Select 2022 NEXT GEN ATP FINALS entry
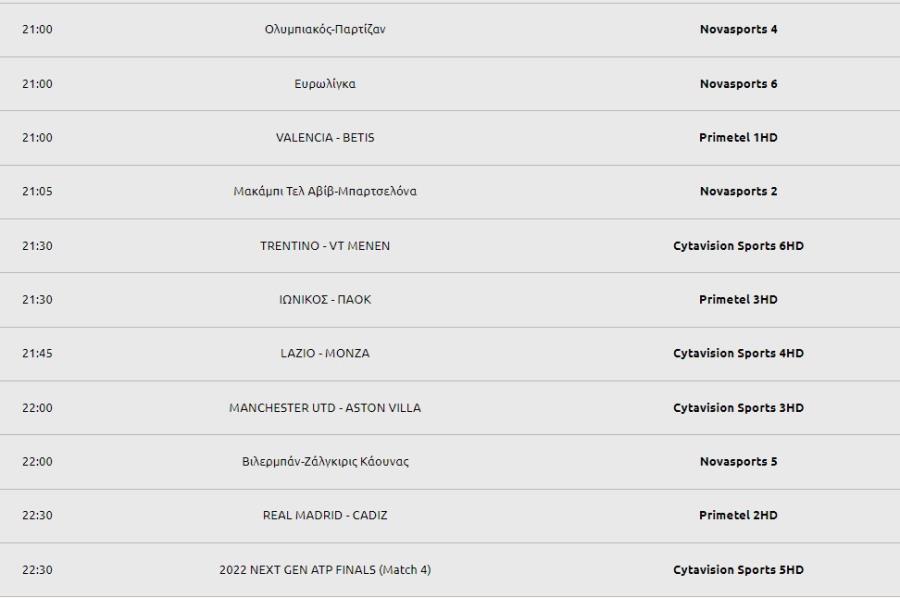900x598 pixels. pyautogui.click(x=325, y=570)
